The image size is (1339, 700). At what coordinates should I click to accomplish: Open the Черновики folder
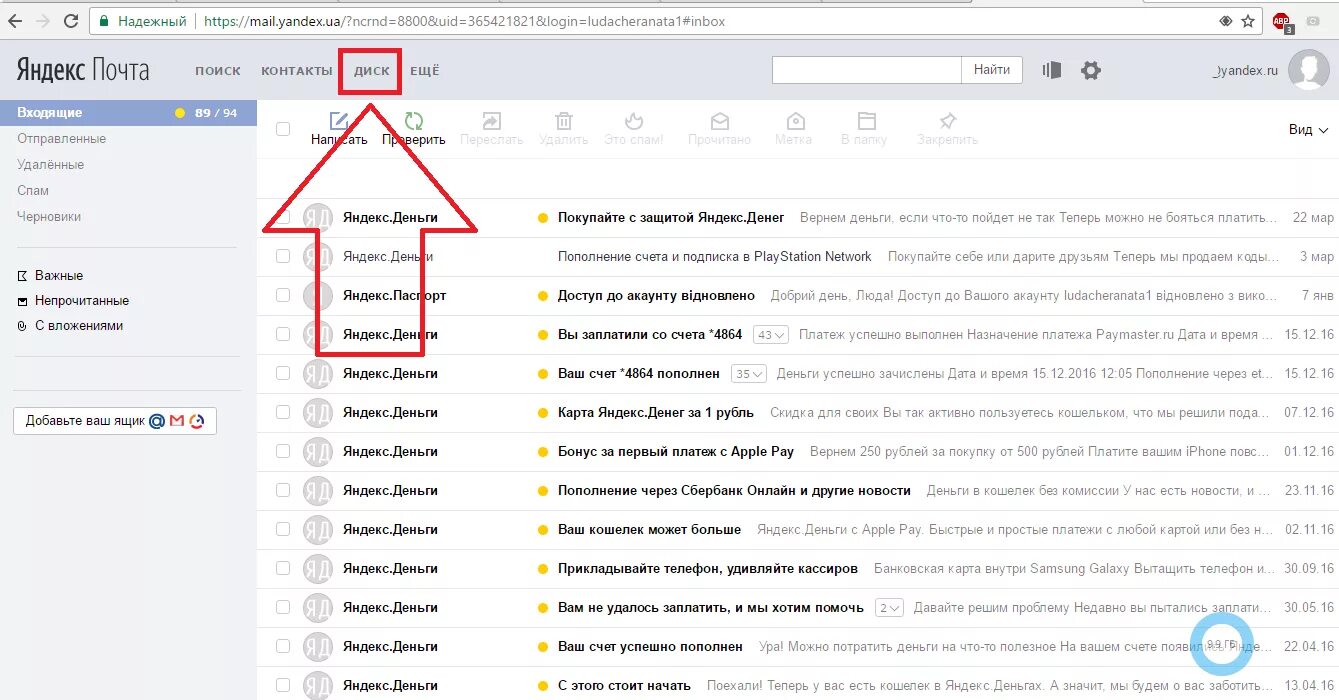[49, 217]
